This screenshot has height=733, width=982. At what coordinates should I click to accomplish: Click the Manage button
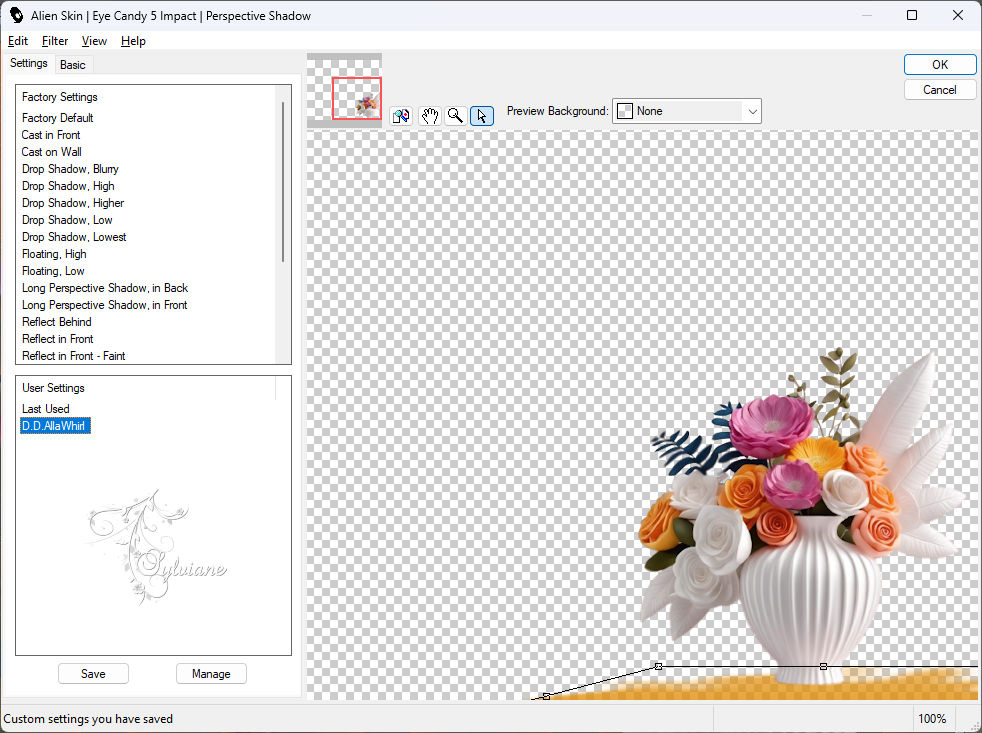(x=211, y=673)
